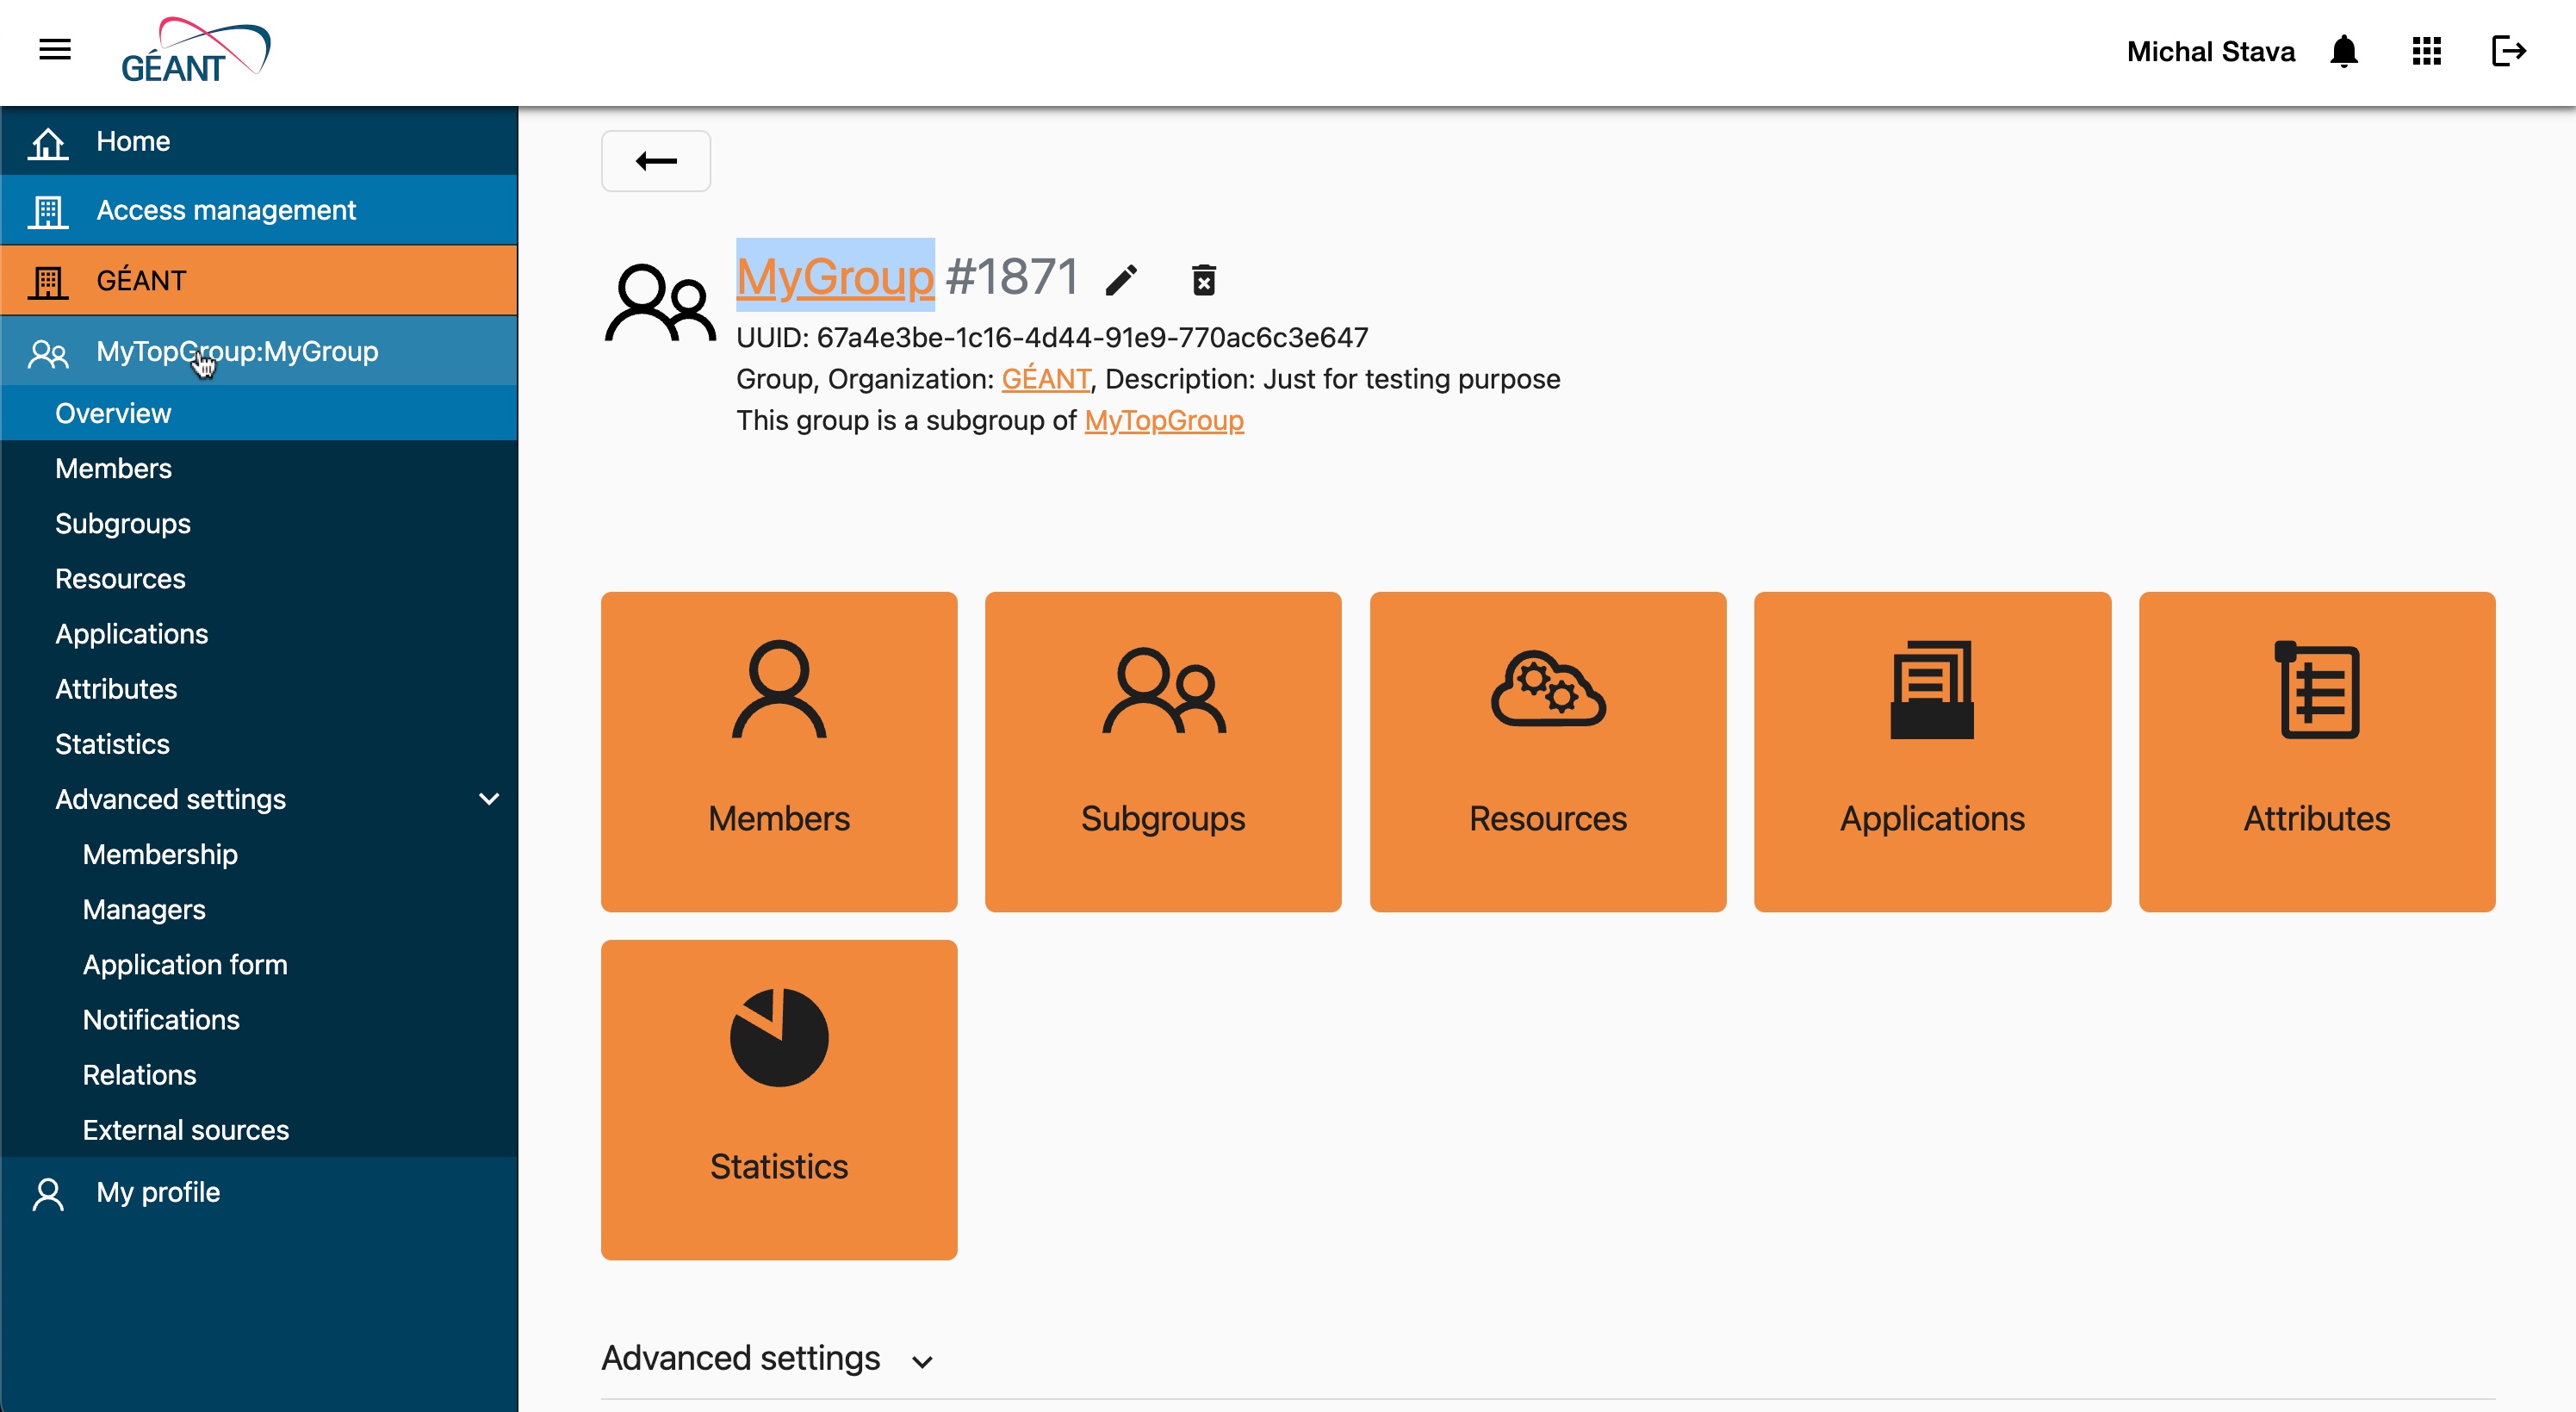Image resolution: width=2576 pixels, height=1412 pixels.
Task: Open External sources in sidebar
Action: (x=259, y=1130)
